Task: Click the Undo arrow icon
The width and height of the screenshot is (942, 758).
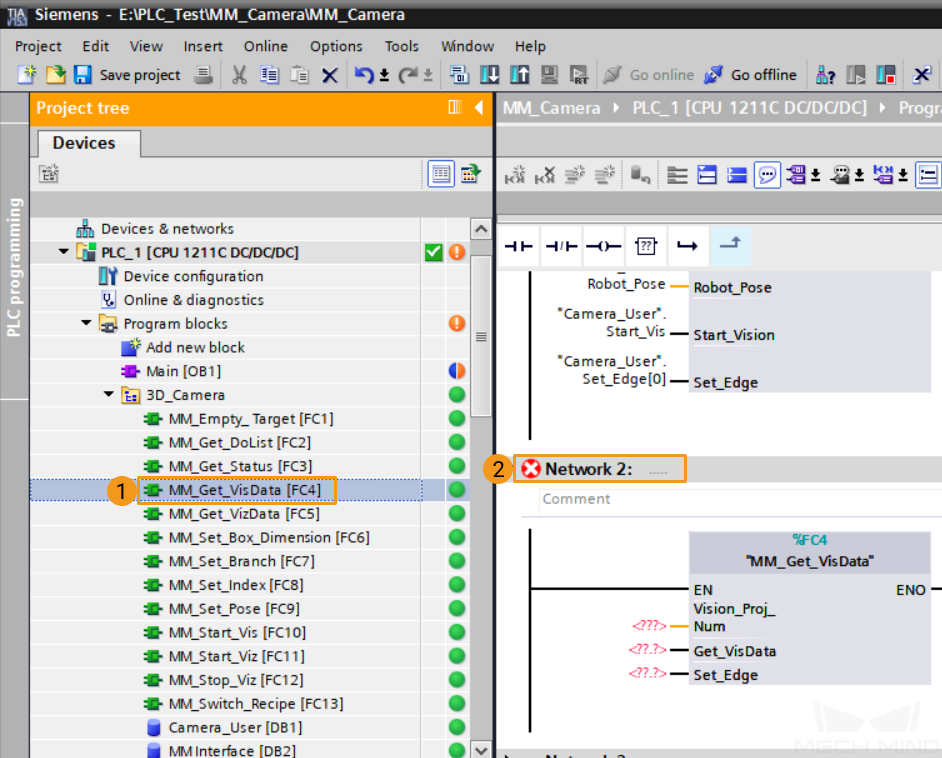Action: [364, 74]
